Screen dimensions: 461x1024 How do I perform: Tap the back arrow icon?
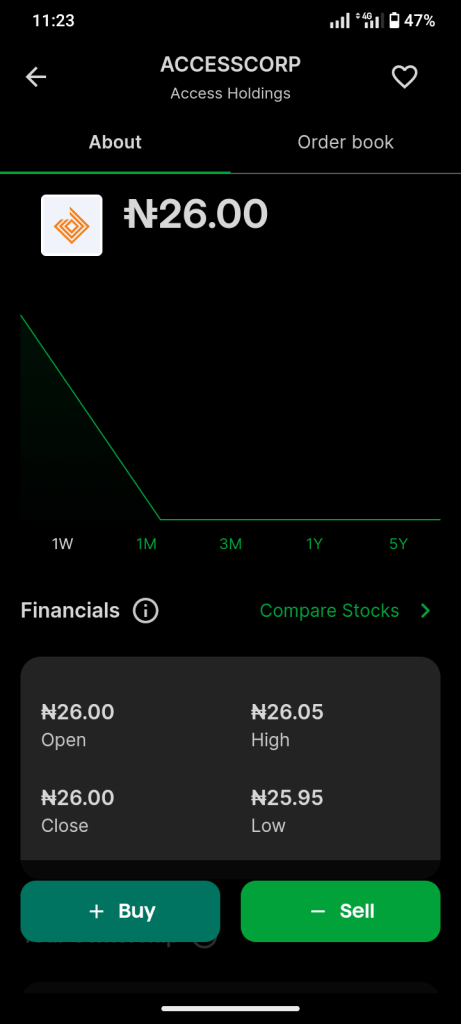(x=36, y=77)
